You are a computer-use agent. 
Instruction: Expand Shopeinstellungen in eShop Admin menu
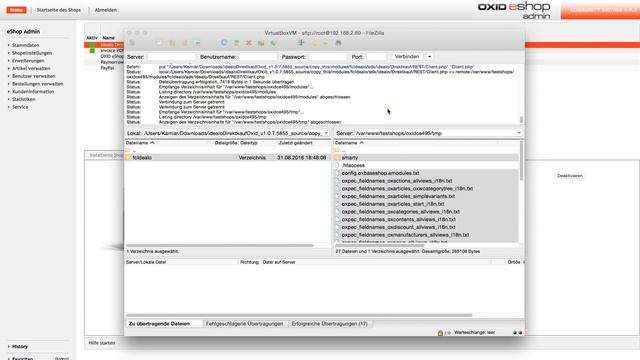(x=31, y=53)
